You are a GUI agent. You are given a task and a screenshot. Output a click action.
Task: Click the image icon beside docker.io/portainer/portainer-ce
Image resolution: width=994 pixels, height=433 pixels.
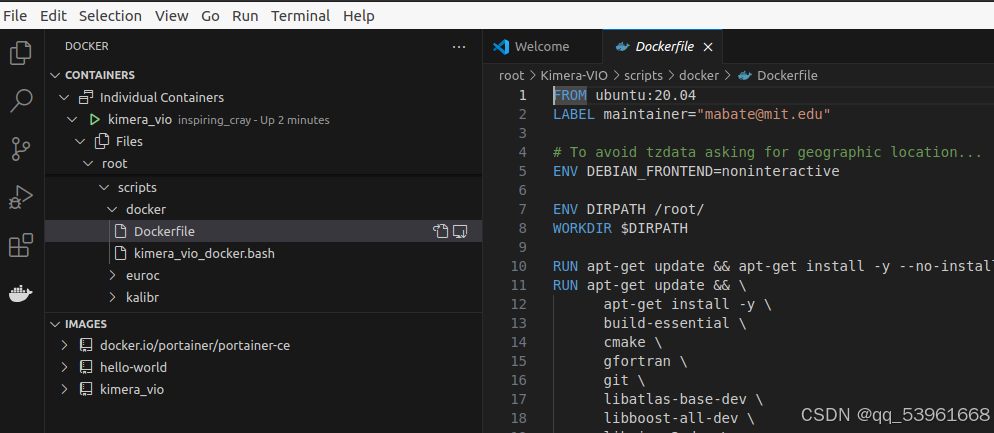(86, 346)
